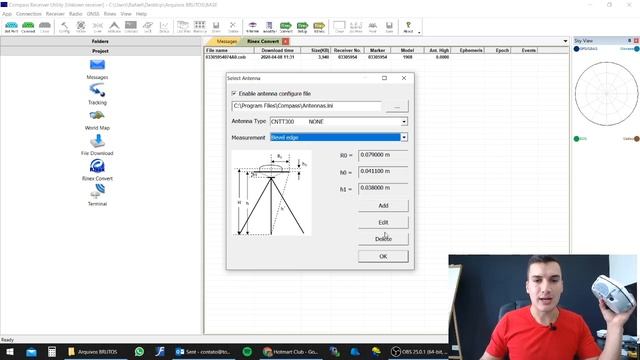Click the greyed Close connection icon

[x=44, y=27]
